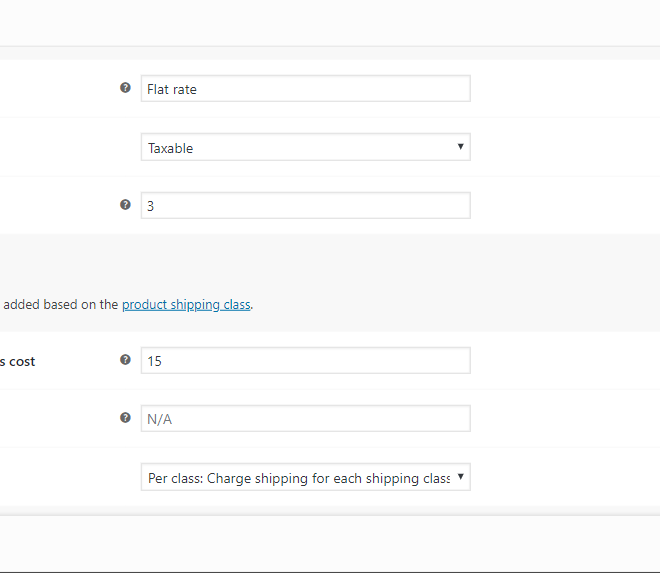Click help tooltip icon beside the 3 field

click(125, 205)
